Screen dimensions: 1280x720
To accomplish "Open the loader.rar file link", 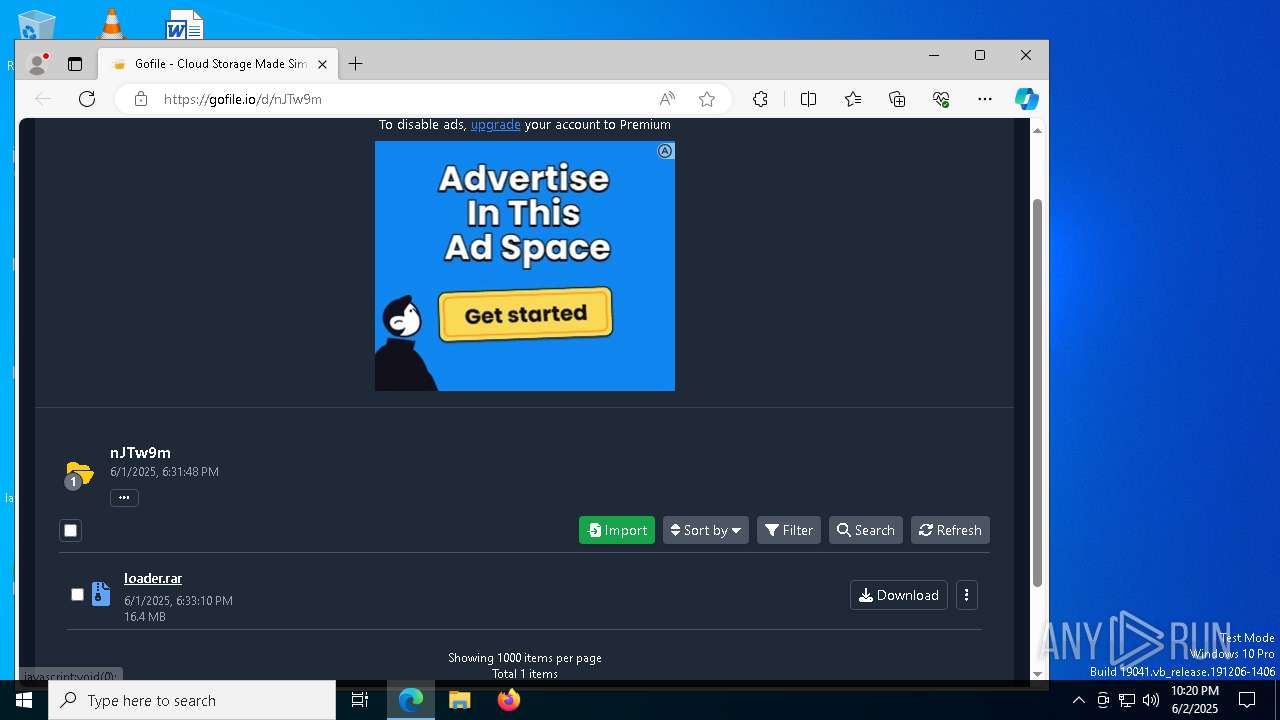I will (x=153, y=578).
